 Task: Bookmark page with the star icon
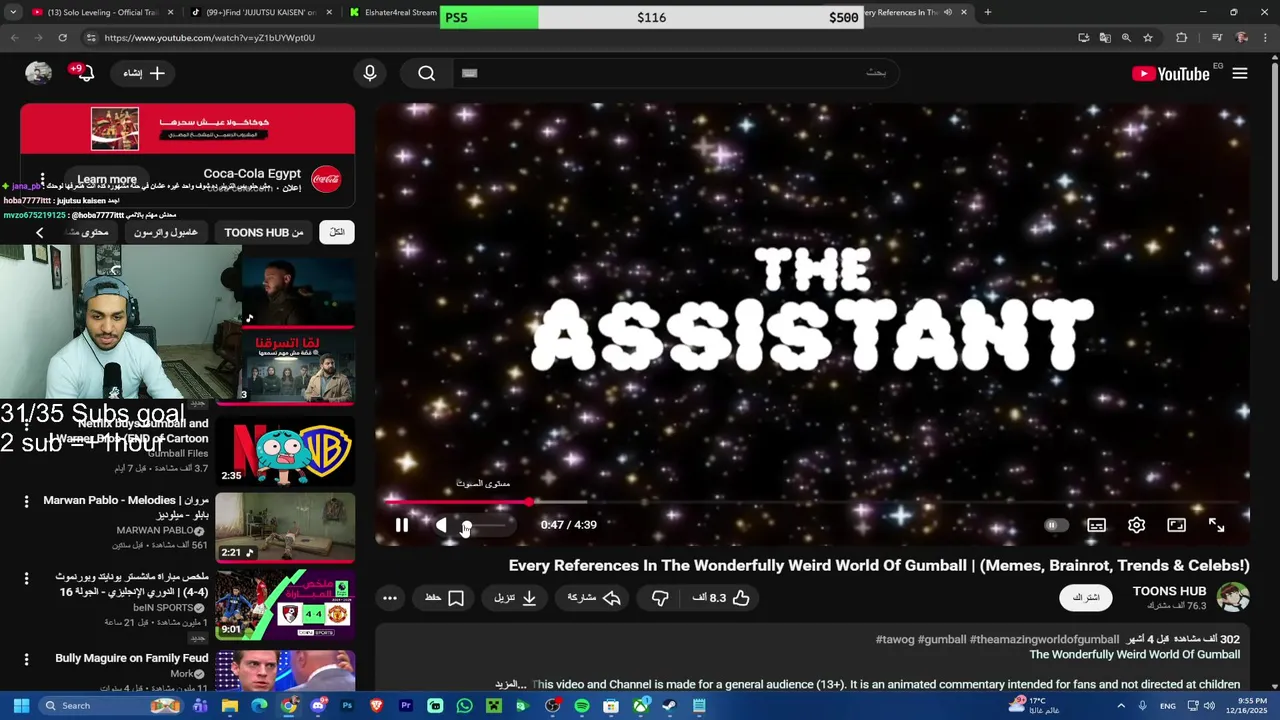[1148, 38]
